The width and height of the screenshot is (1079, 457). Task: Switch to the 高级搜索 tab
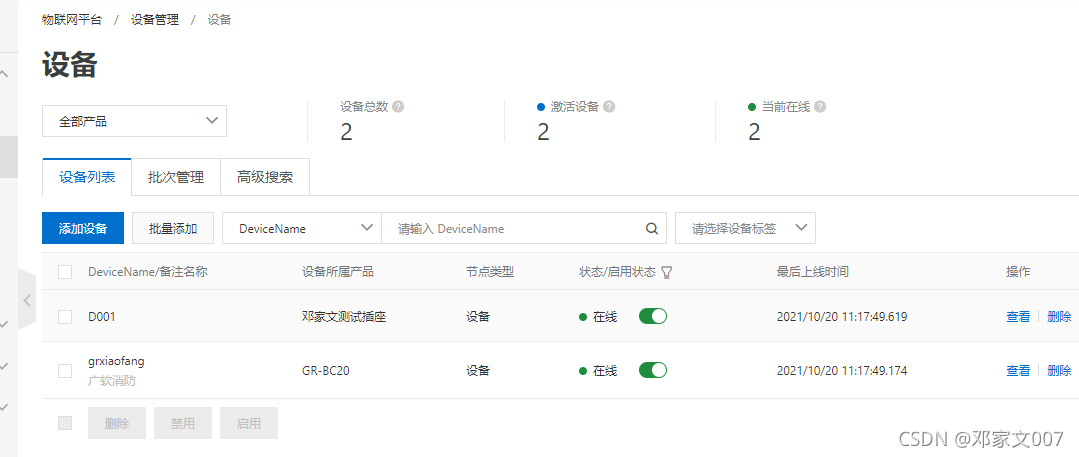coord(265,178)
